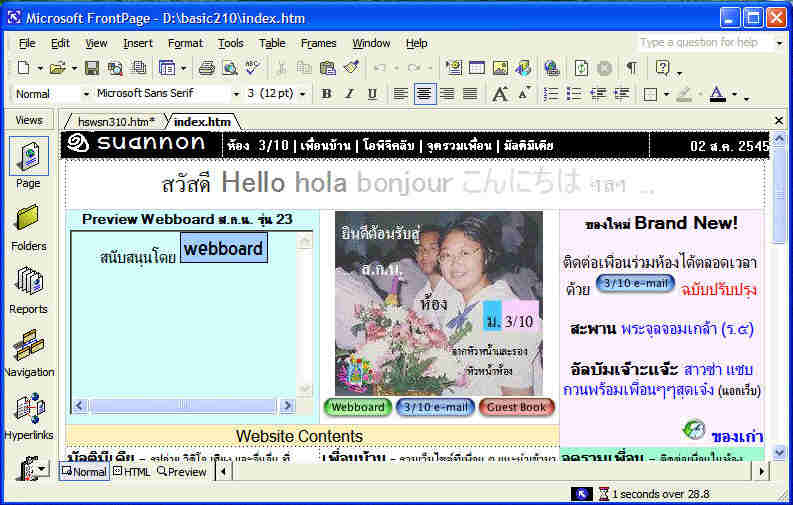Toggle Bold formatting

tap(327, 94)
